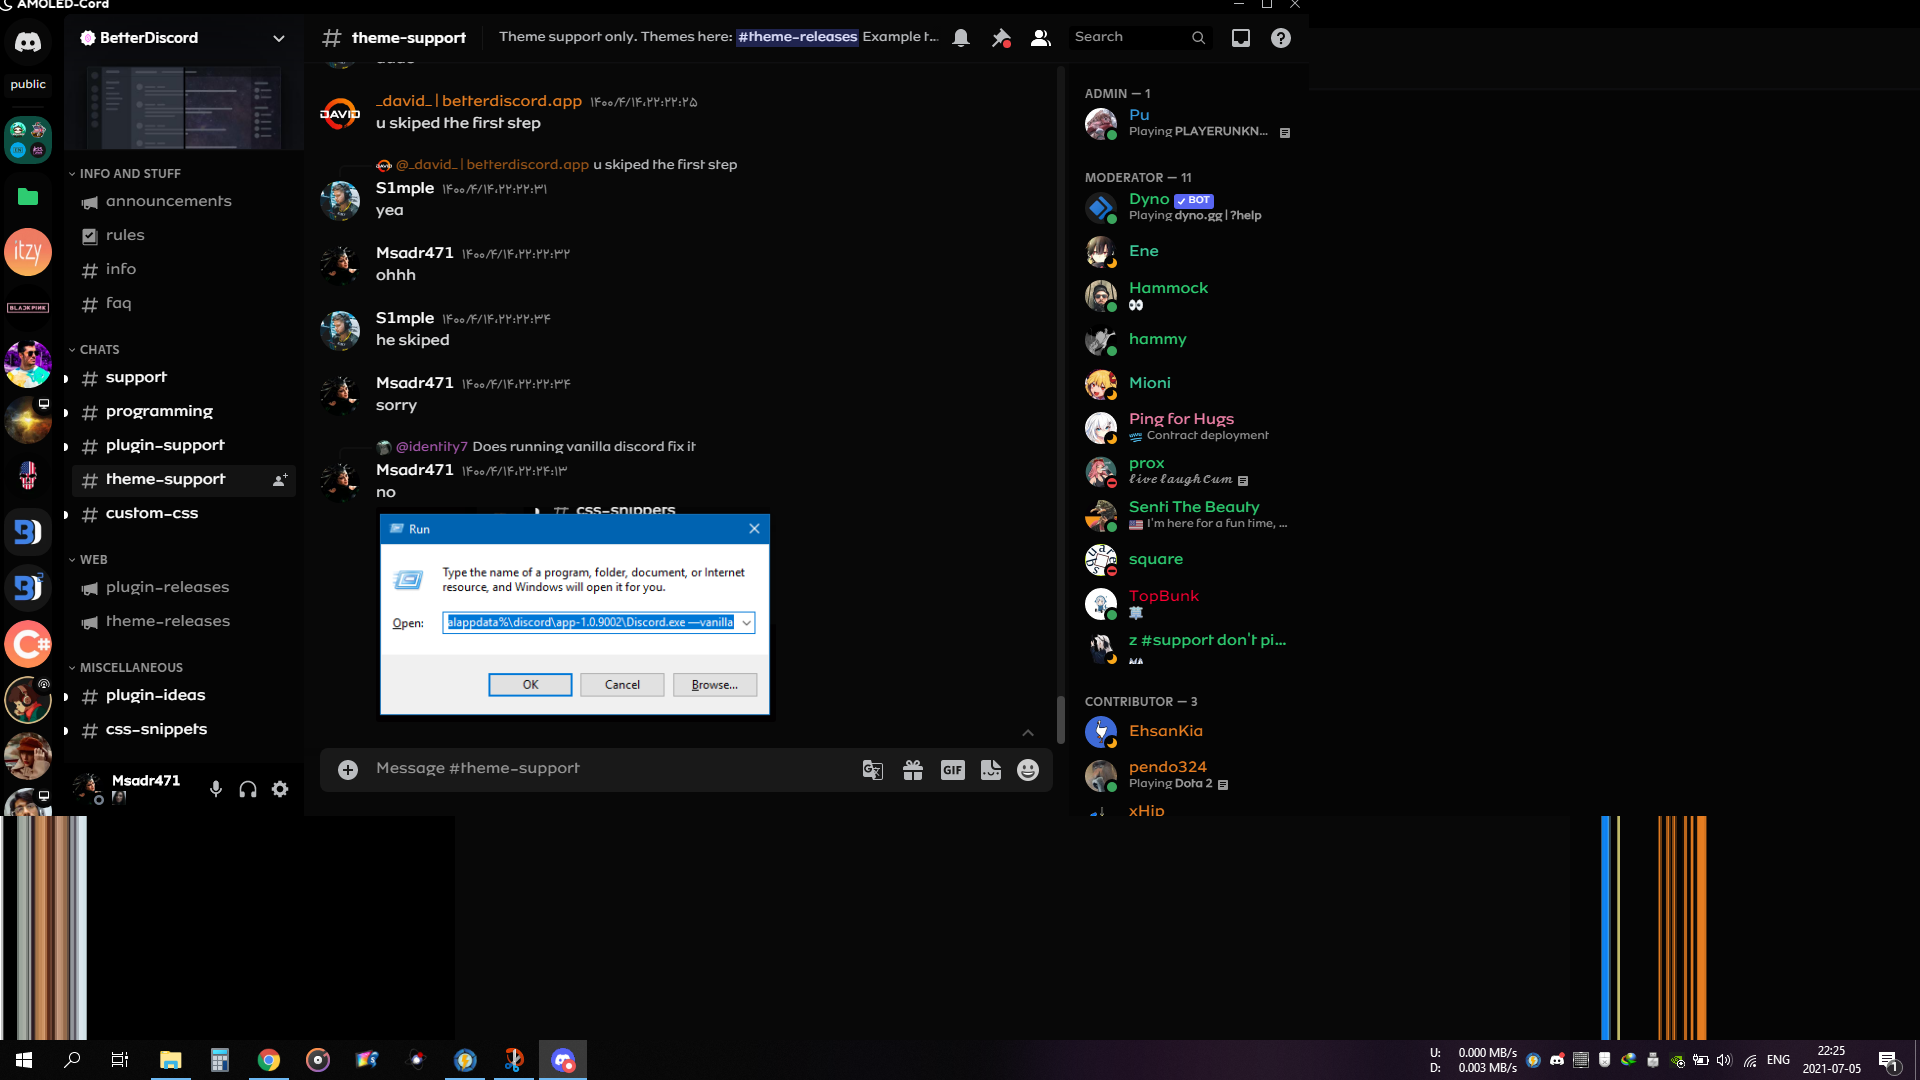Viewport: 1920px width, 1080px height.
Task: Follow #theme-releases link in channel topic
Action: 797,37
